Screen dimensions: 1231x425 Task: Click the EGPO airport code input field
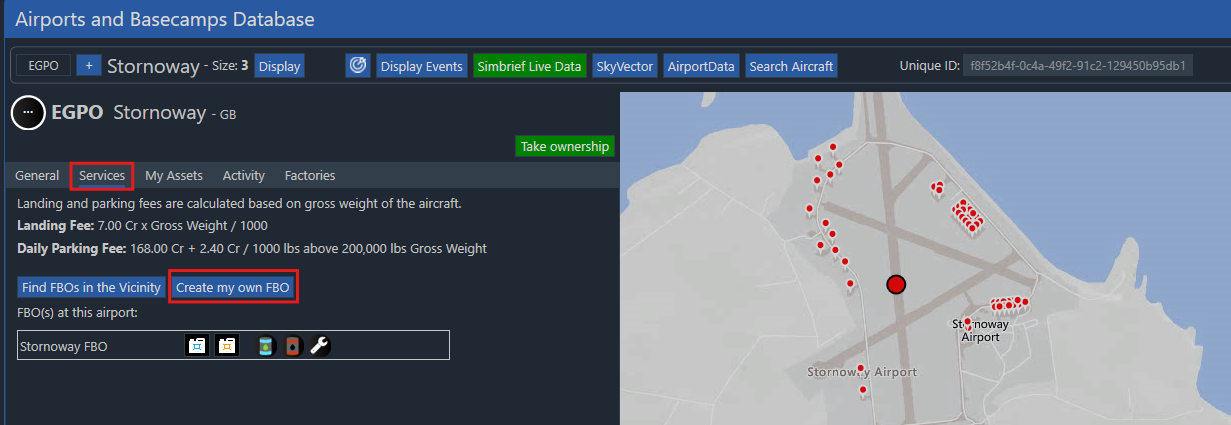43,66
